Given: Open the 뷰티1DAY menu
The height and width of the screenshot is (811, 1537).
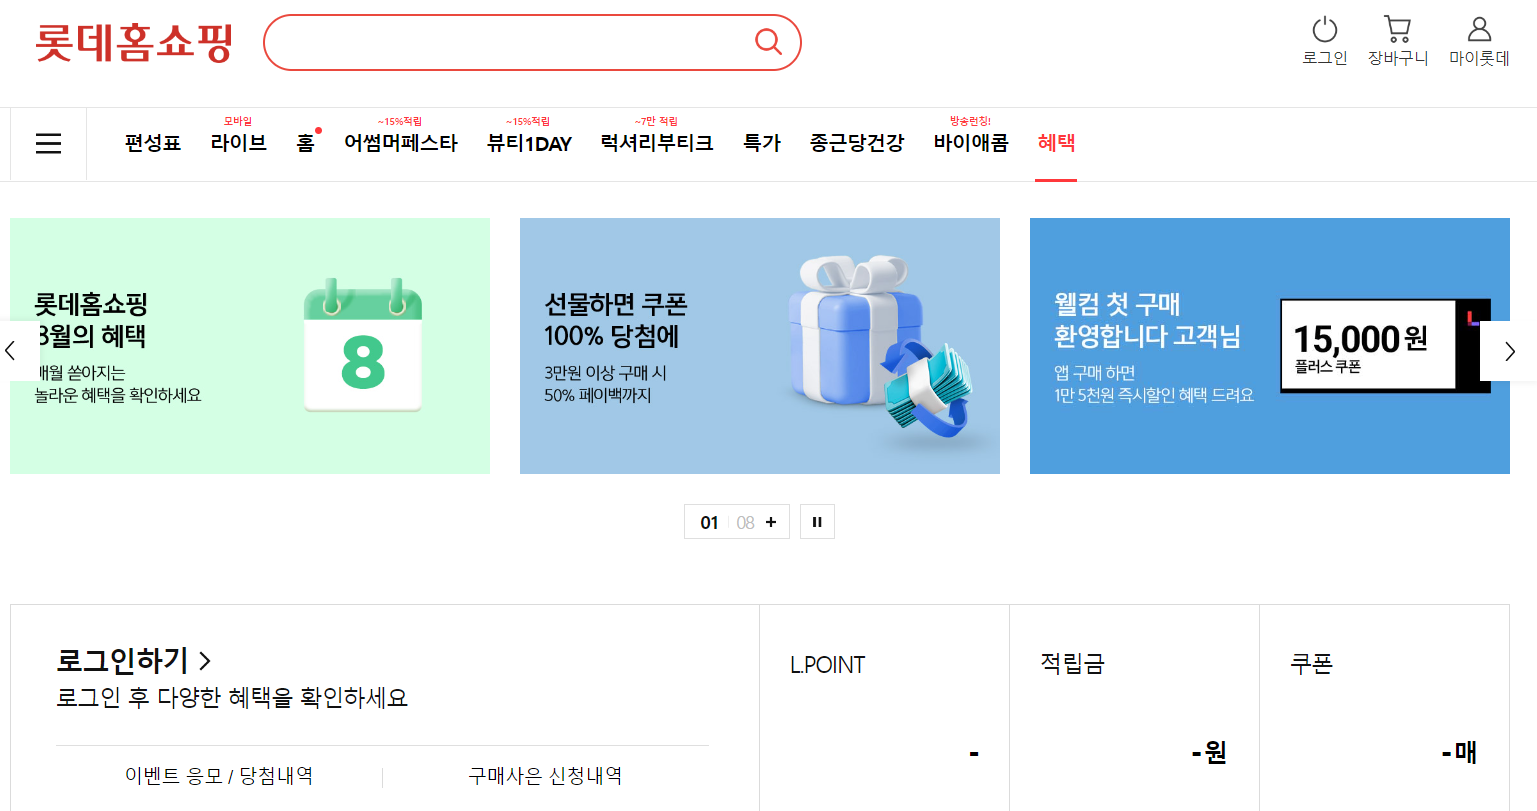Looking at the screenshot, I should pyautogui.click(x=529, y=143).
